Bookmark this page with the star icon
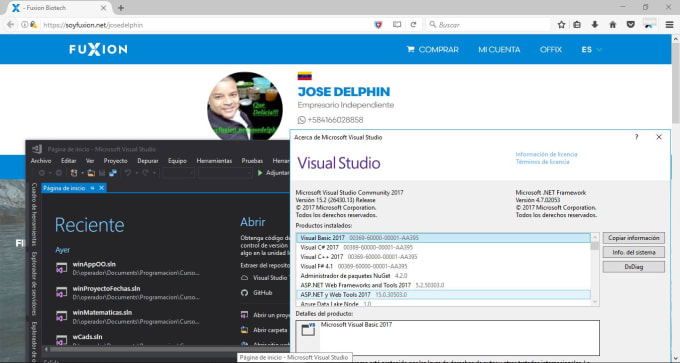 (x=561, y=25)
